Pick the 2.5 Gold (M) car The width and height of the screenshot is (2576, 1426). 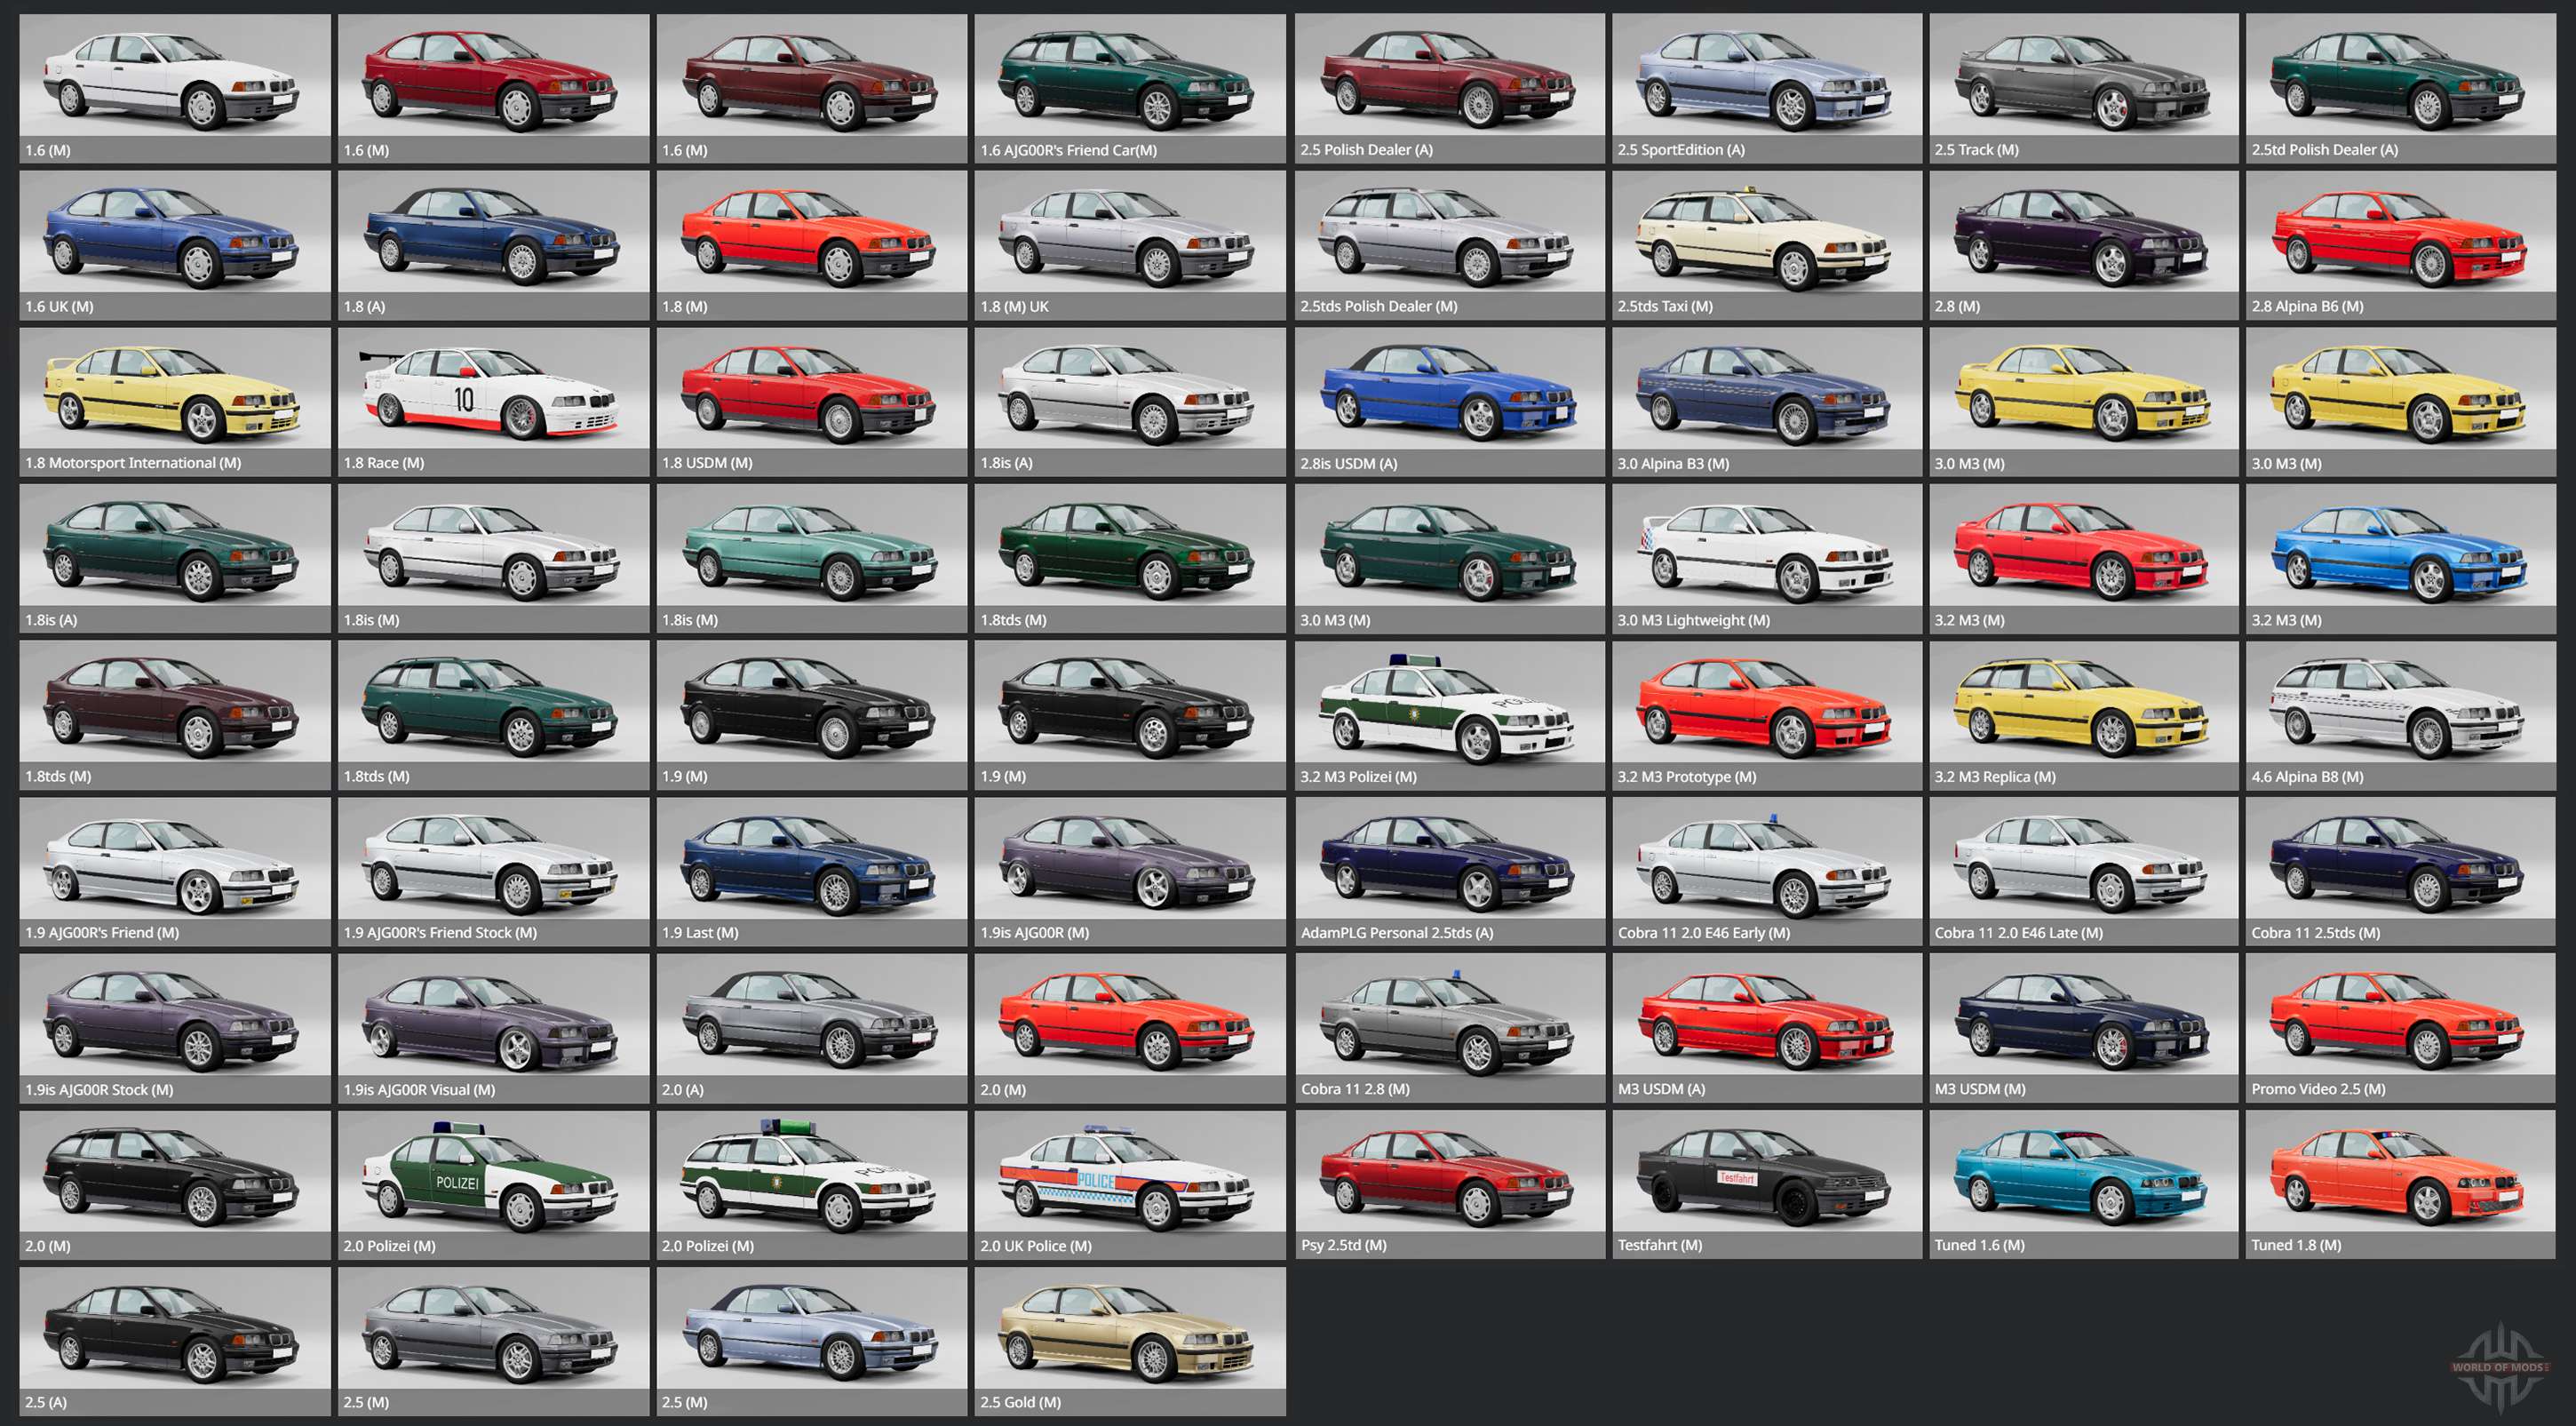(x=1130, y=1342)
